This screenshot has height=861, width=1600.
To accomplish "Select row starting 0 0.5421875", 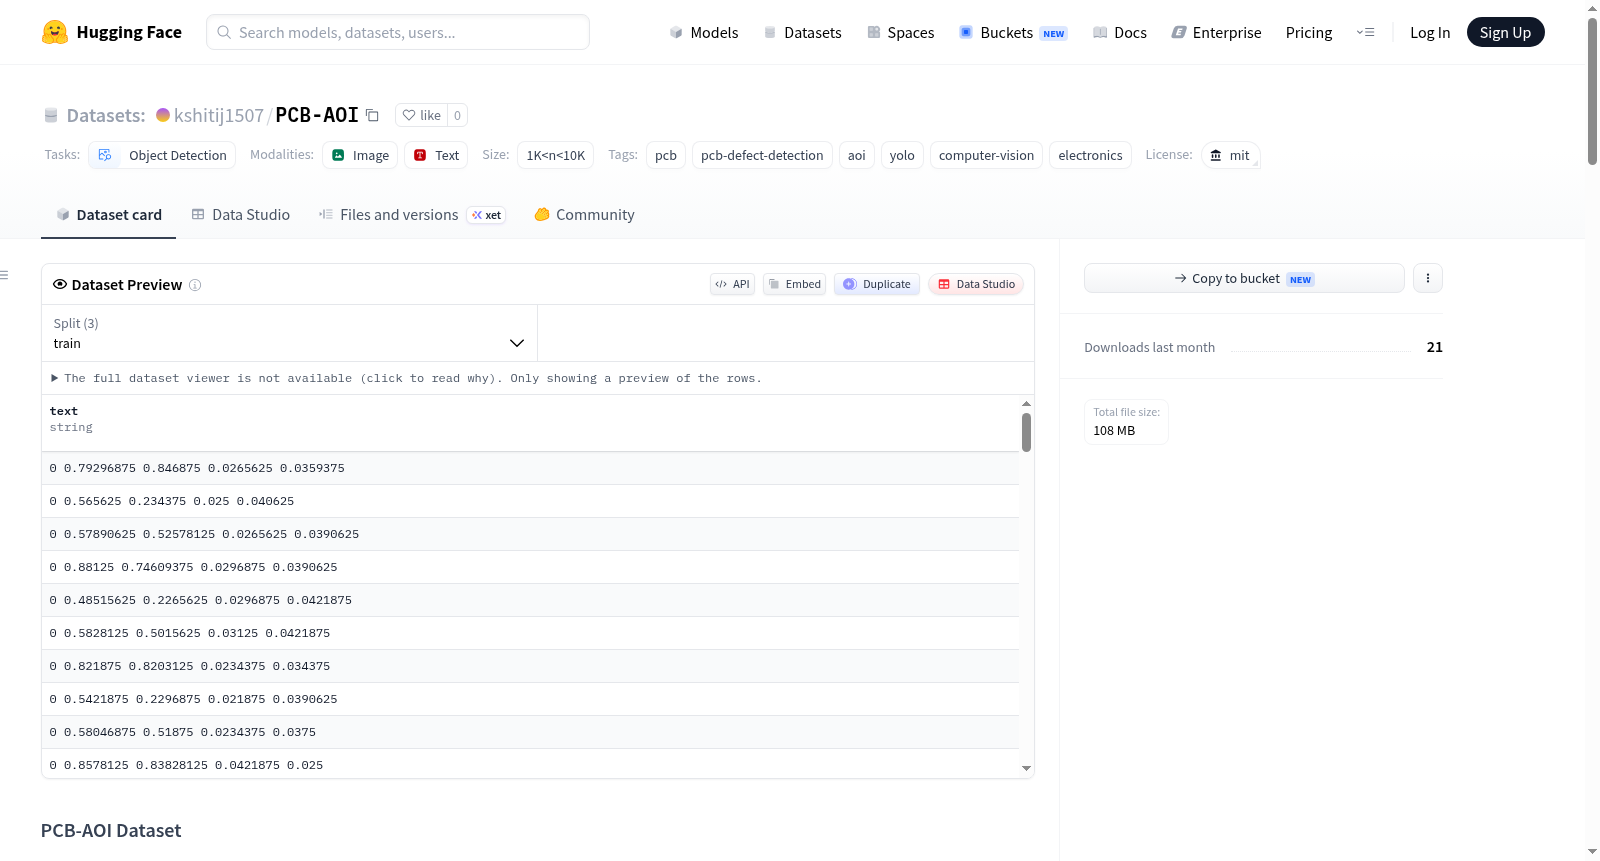I will pyautogui.click(x=530, y=699).
